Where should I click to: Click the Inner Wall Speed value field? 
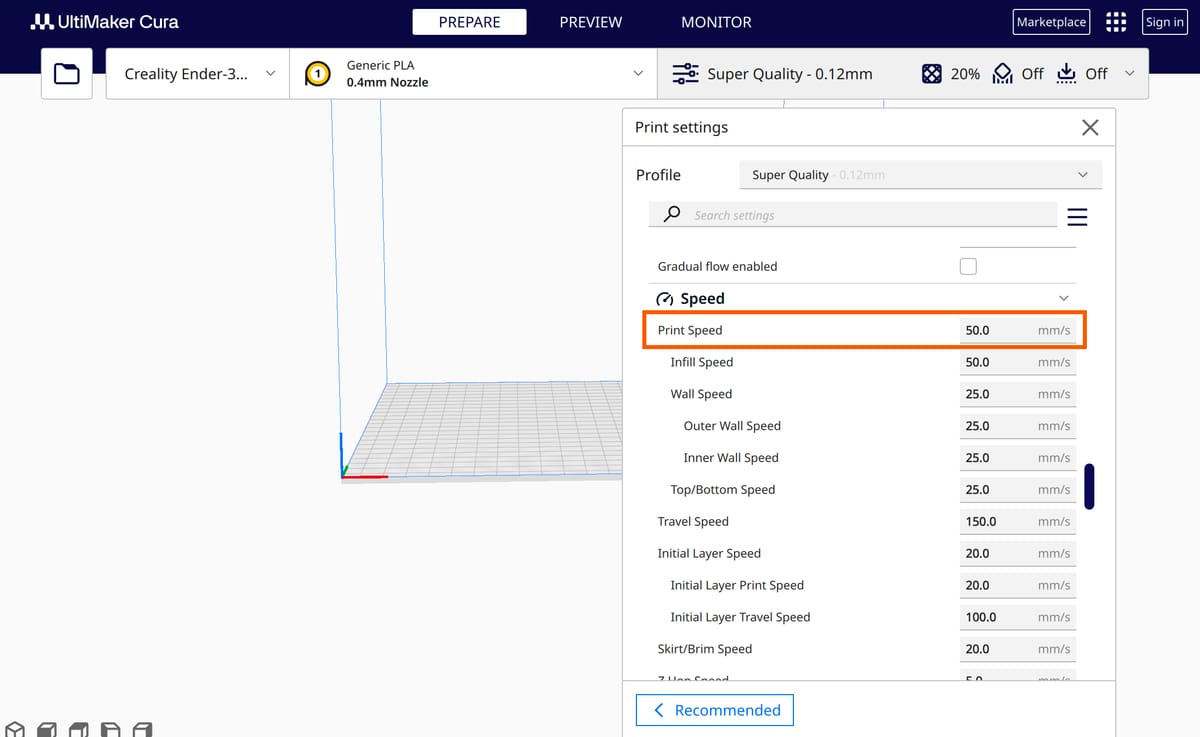[1017, 458]
